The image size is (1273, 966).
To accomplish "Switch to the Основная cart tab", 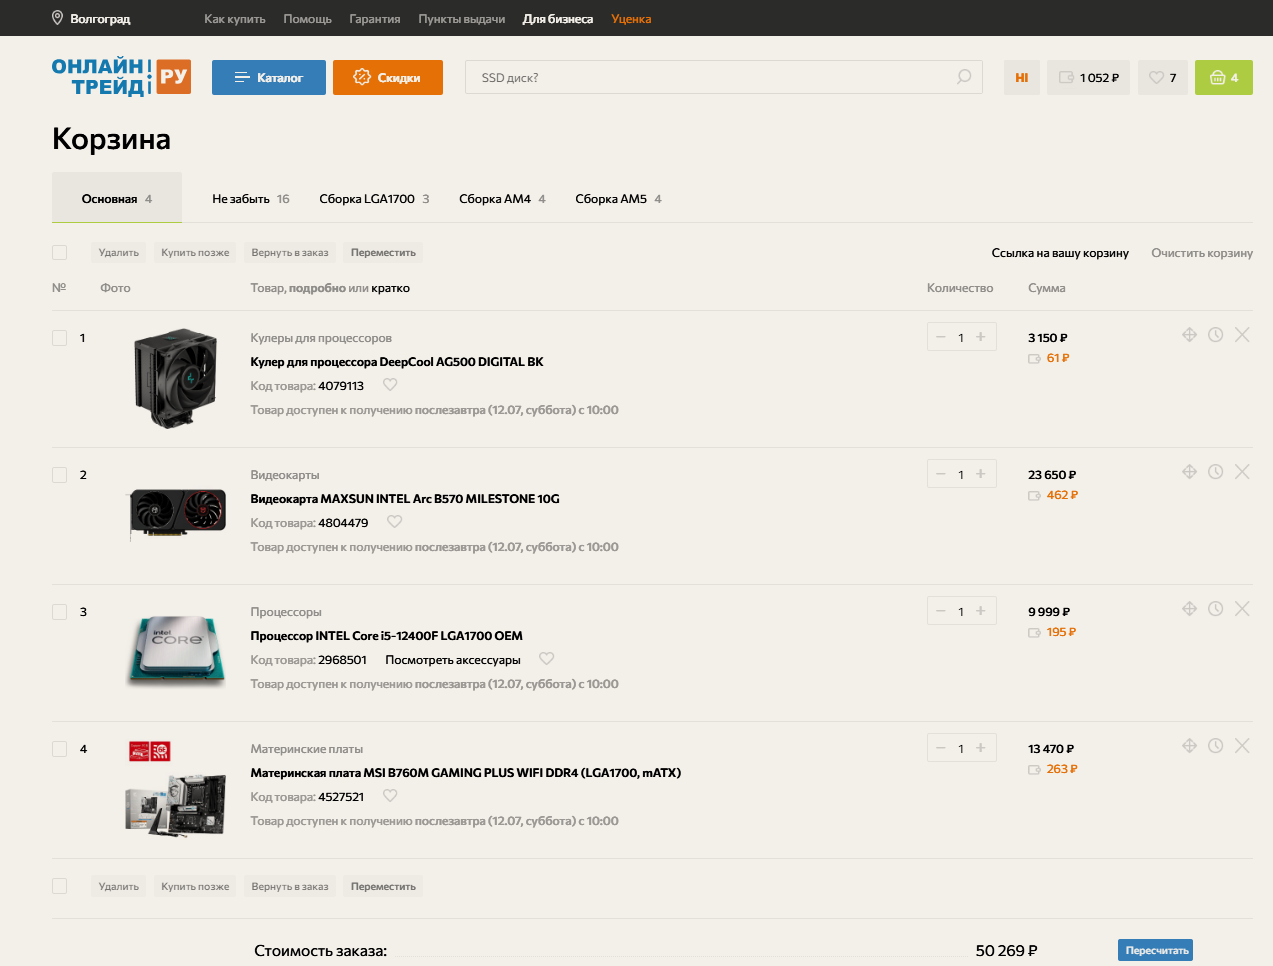I will 117,198.
